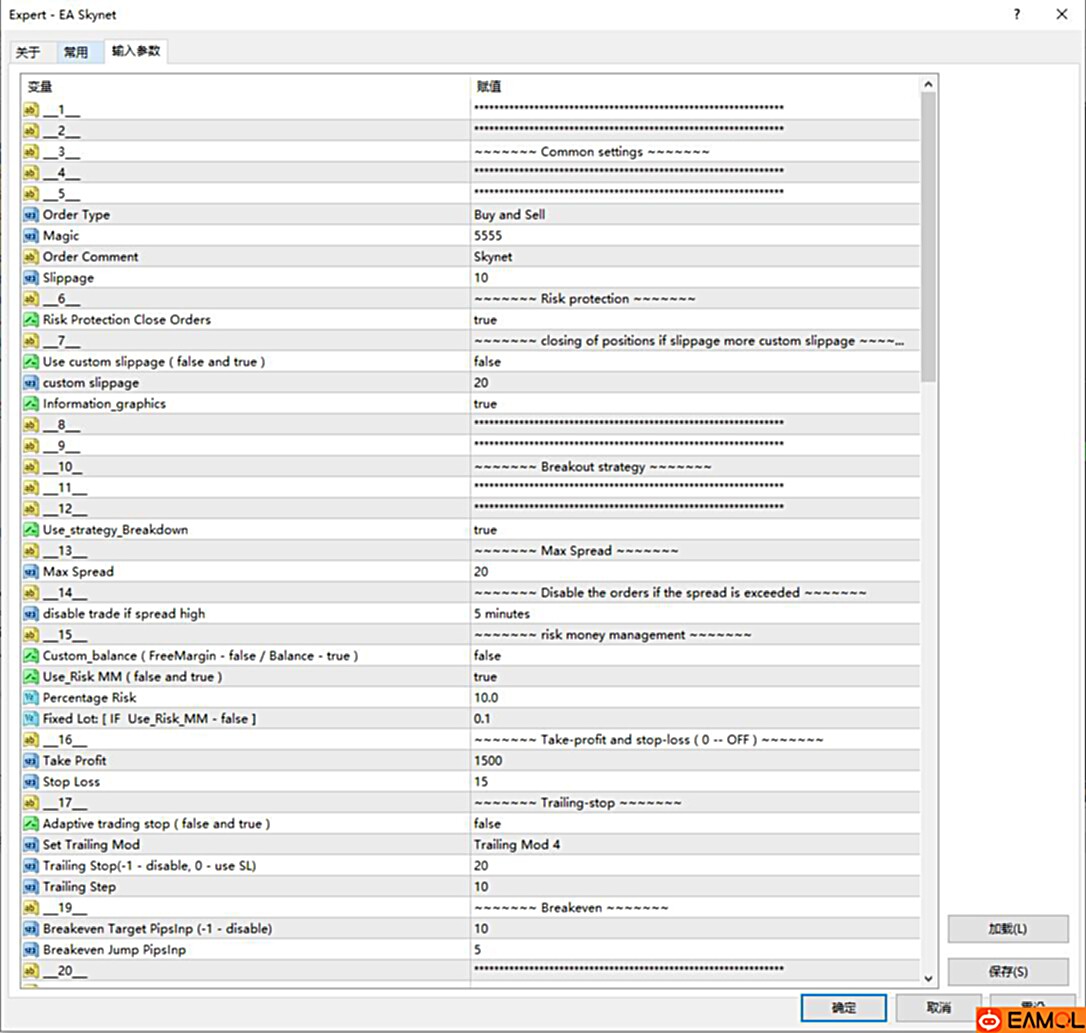The height and width of the screenshot is (1033, 1086).
Task: Click the scrollbar down arrow
Action: click(x=928, y=979)
